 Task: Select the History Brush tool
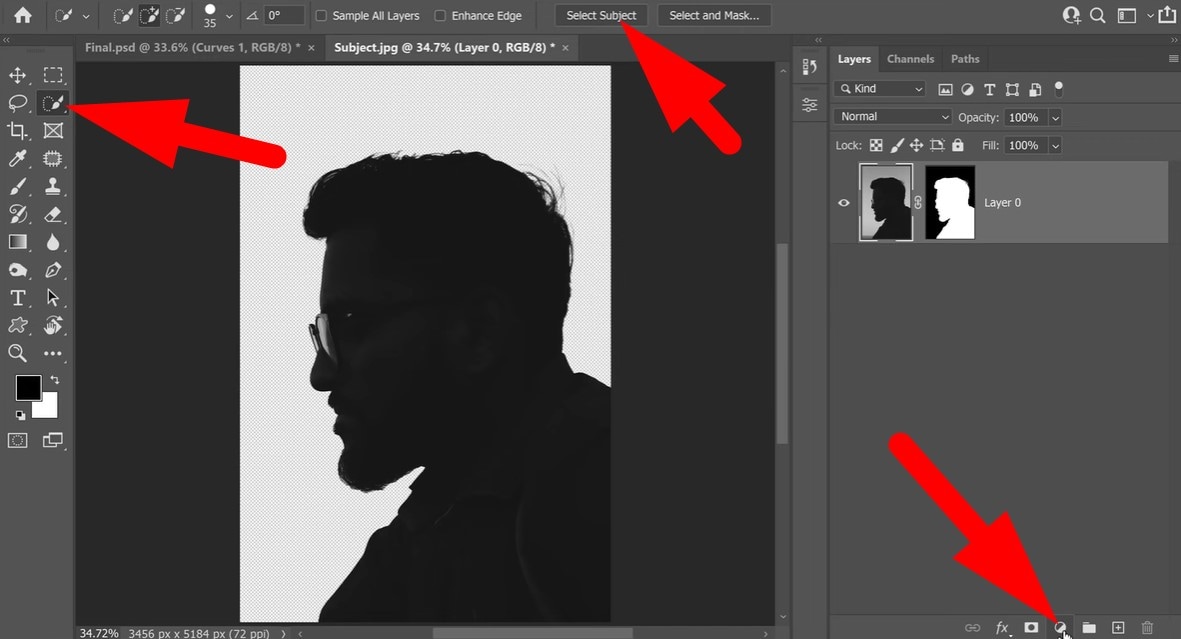pyautogui.click(x=17, y=214)
